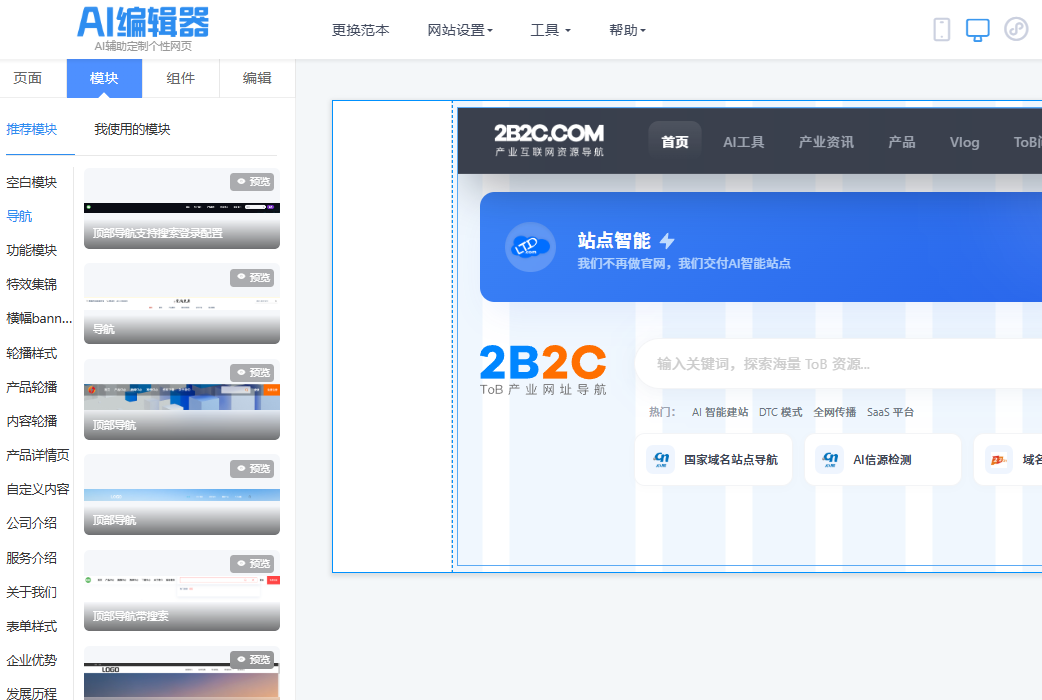Preview the module labeled 导航
The height and width of the screenshot is (700, 1042).
coord(252,278)
